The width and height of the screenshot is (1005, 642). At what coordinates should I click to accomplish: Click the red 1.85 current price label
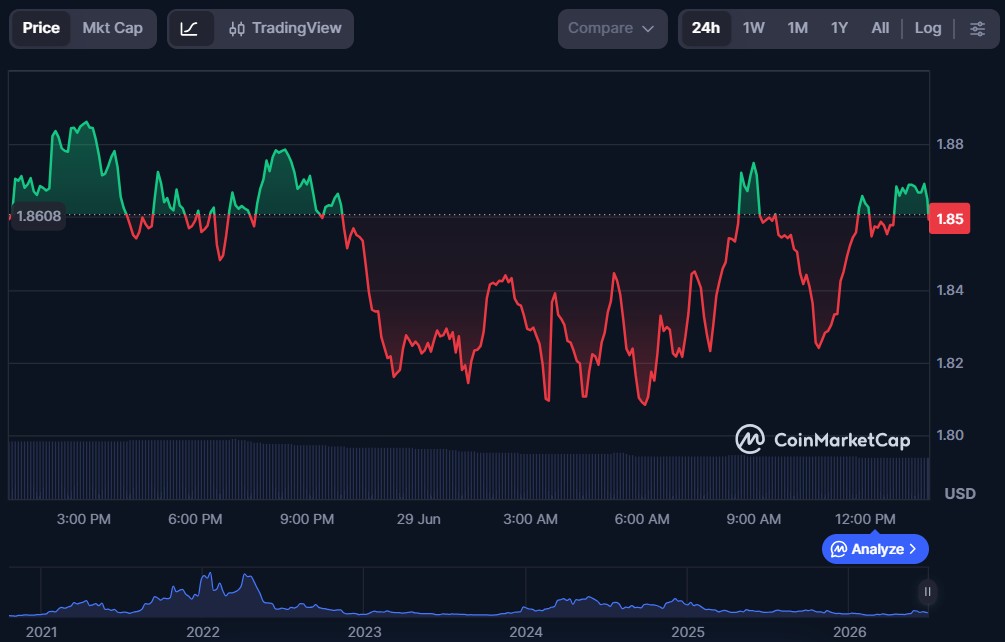click(x=949, y=218)
